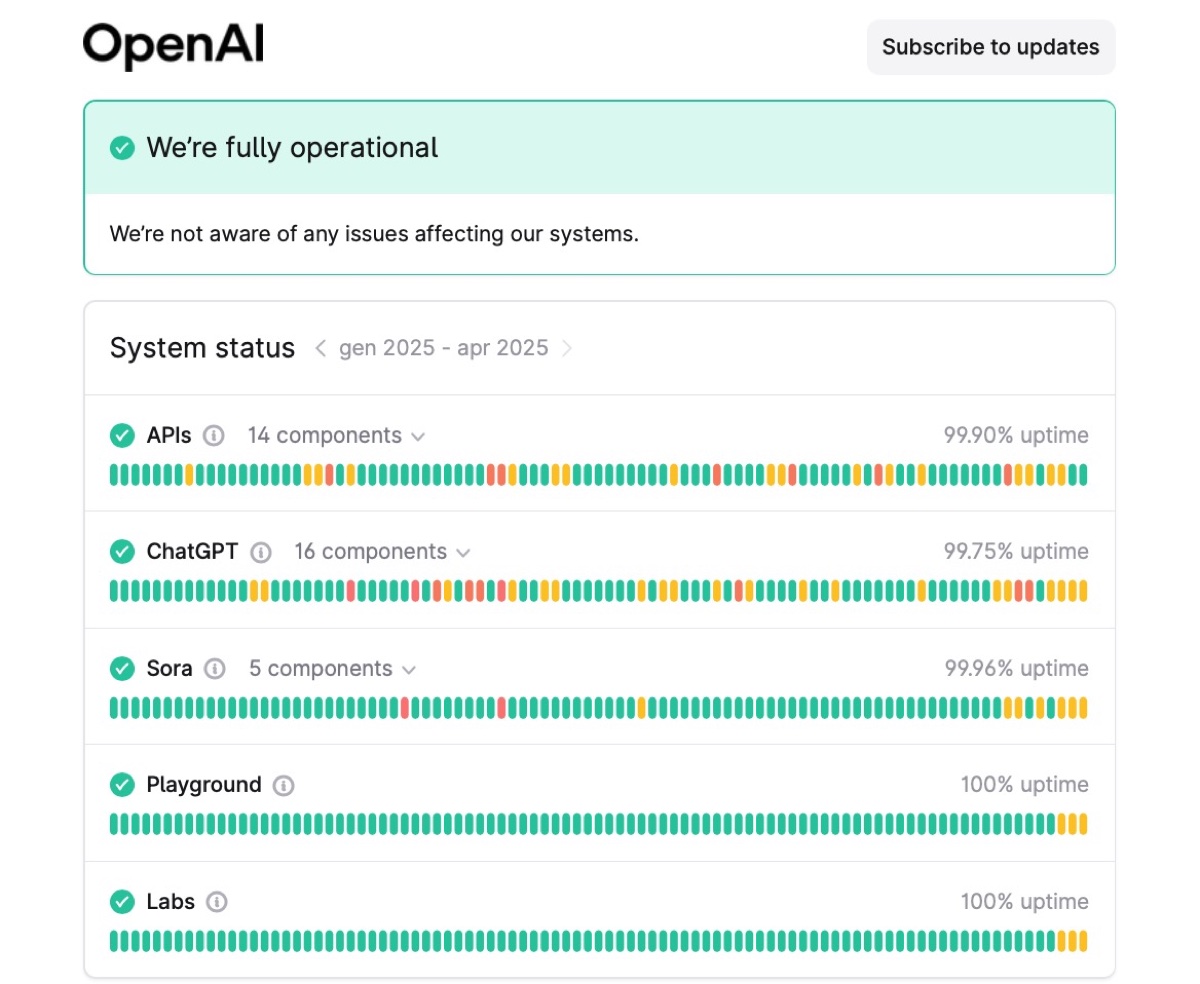
Task: Click the first bar of the APIs uptime chart
Action: click(x=114, y=475)
